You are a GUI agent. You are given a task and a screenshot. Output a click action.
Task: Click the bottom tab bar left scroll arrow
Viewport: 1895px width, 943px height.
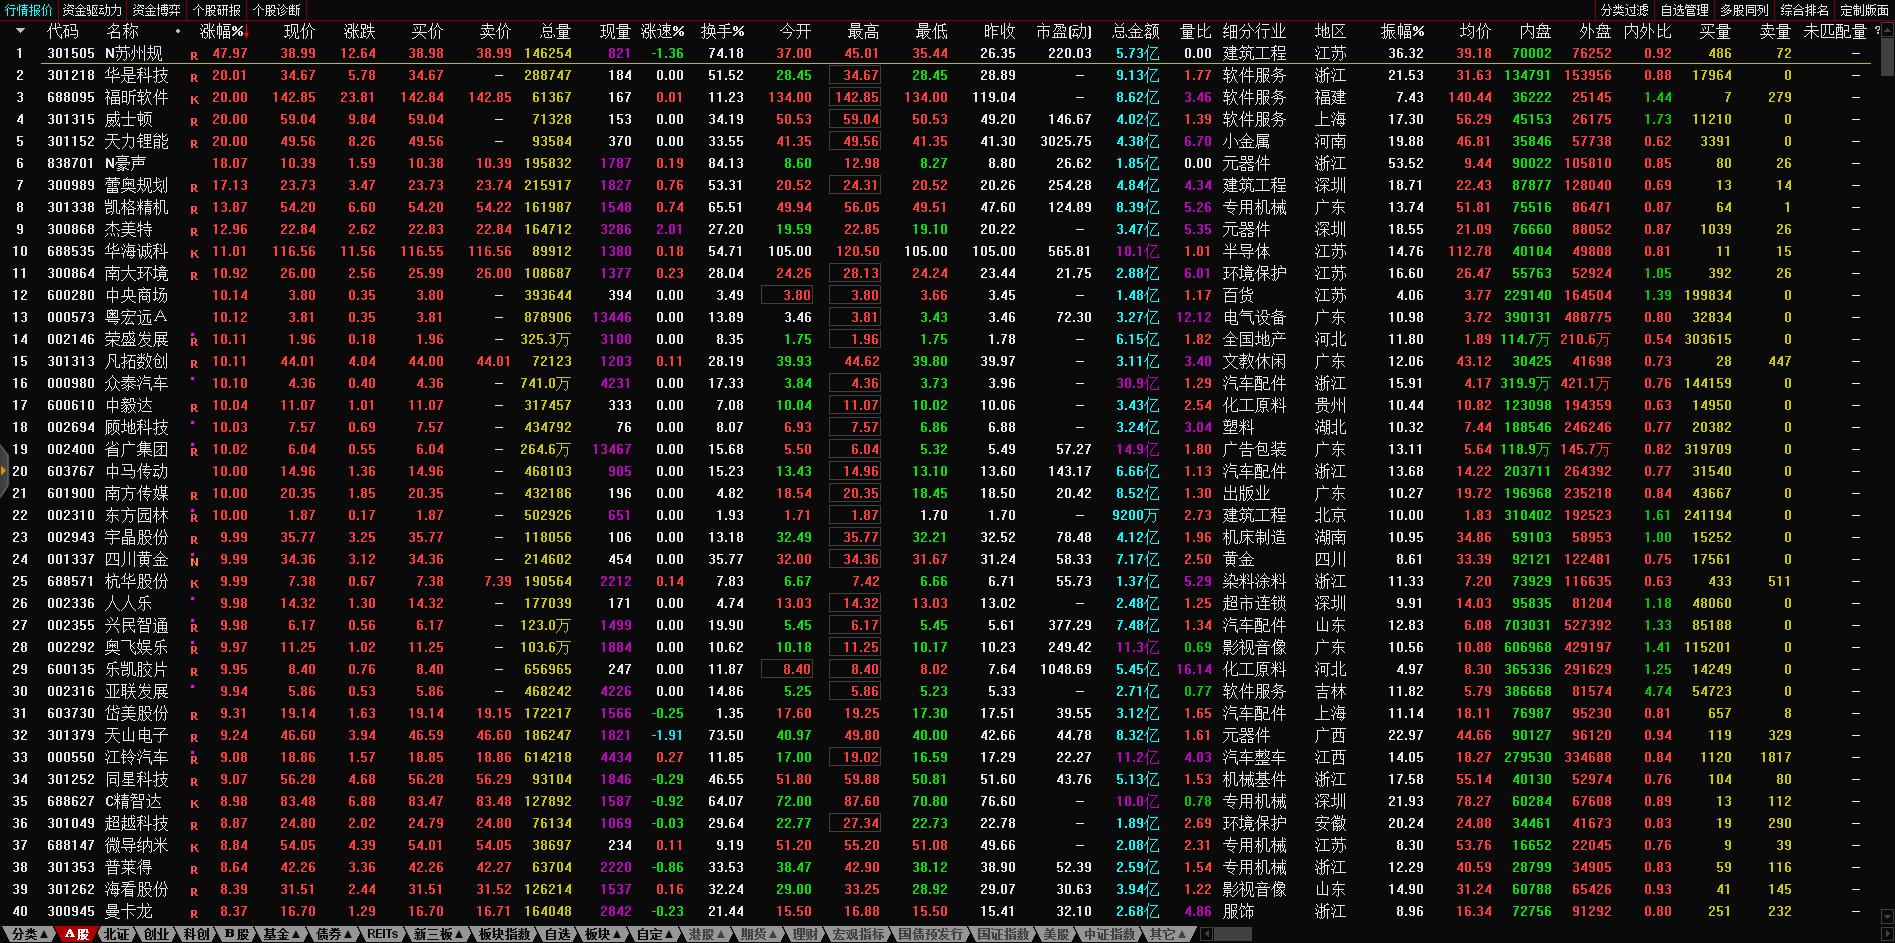coord(1206,934)
